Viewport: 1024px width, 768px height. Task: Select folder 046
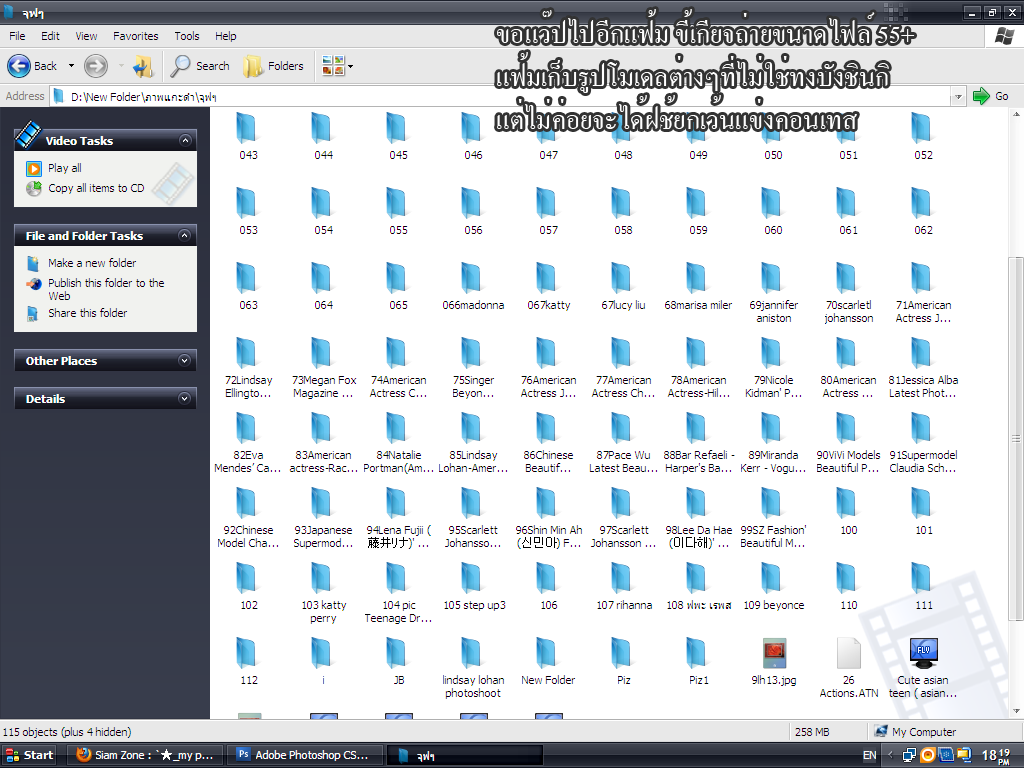click(x=473, y=136)
